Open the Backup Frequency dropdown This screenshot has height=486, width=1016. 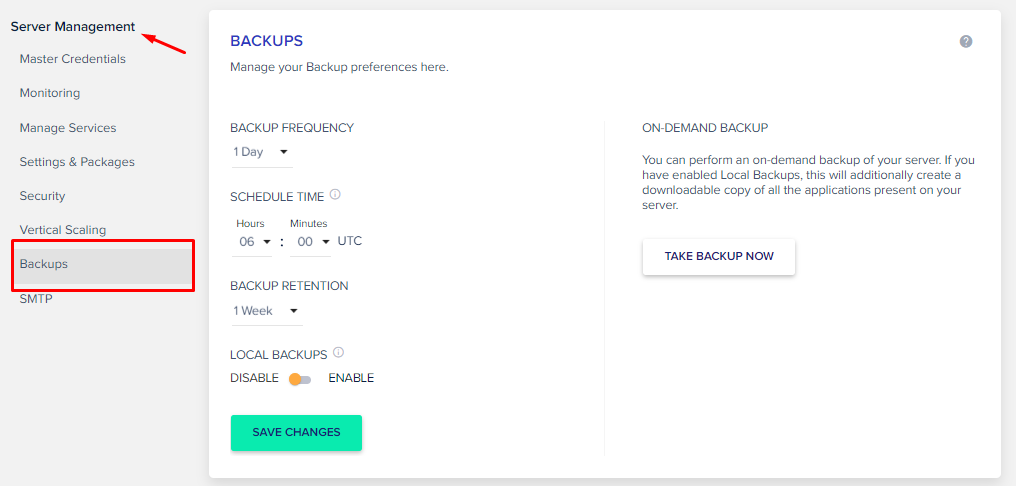click(262, 153)
